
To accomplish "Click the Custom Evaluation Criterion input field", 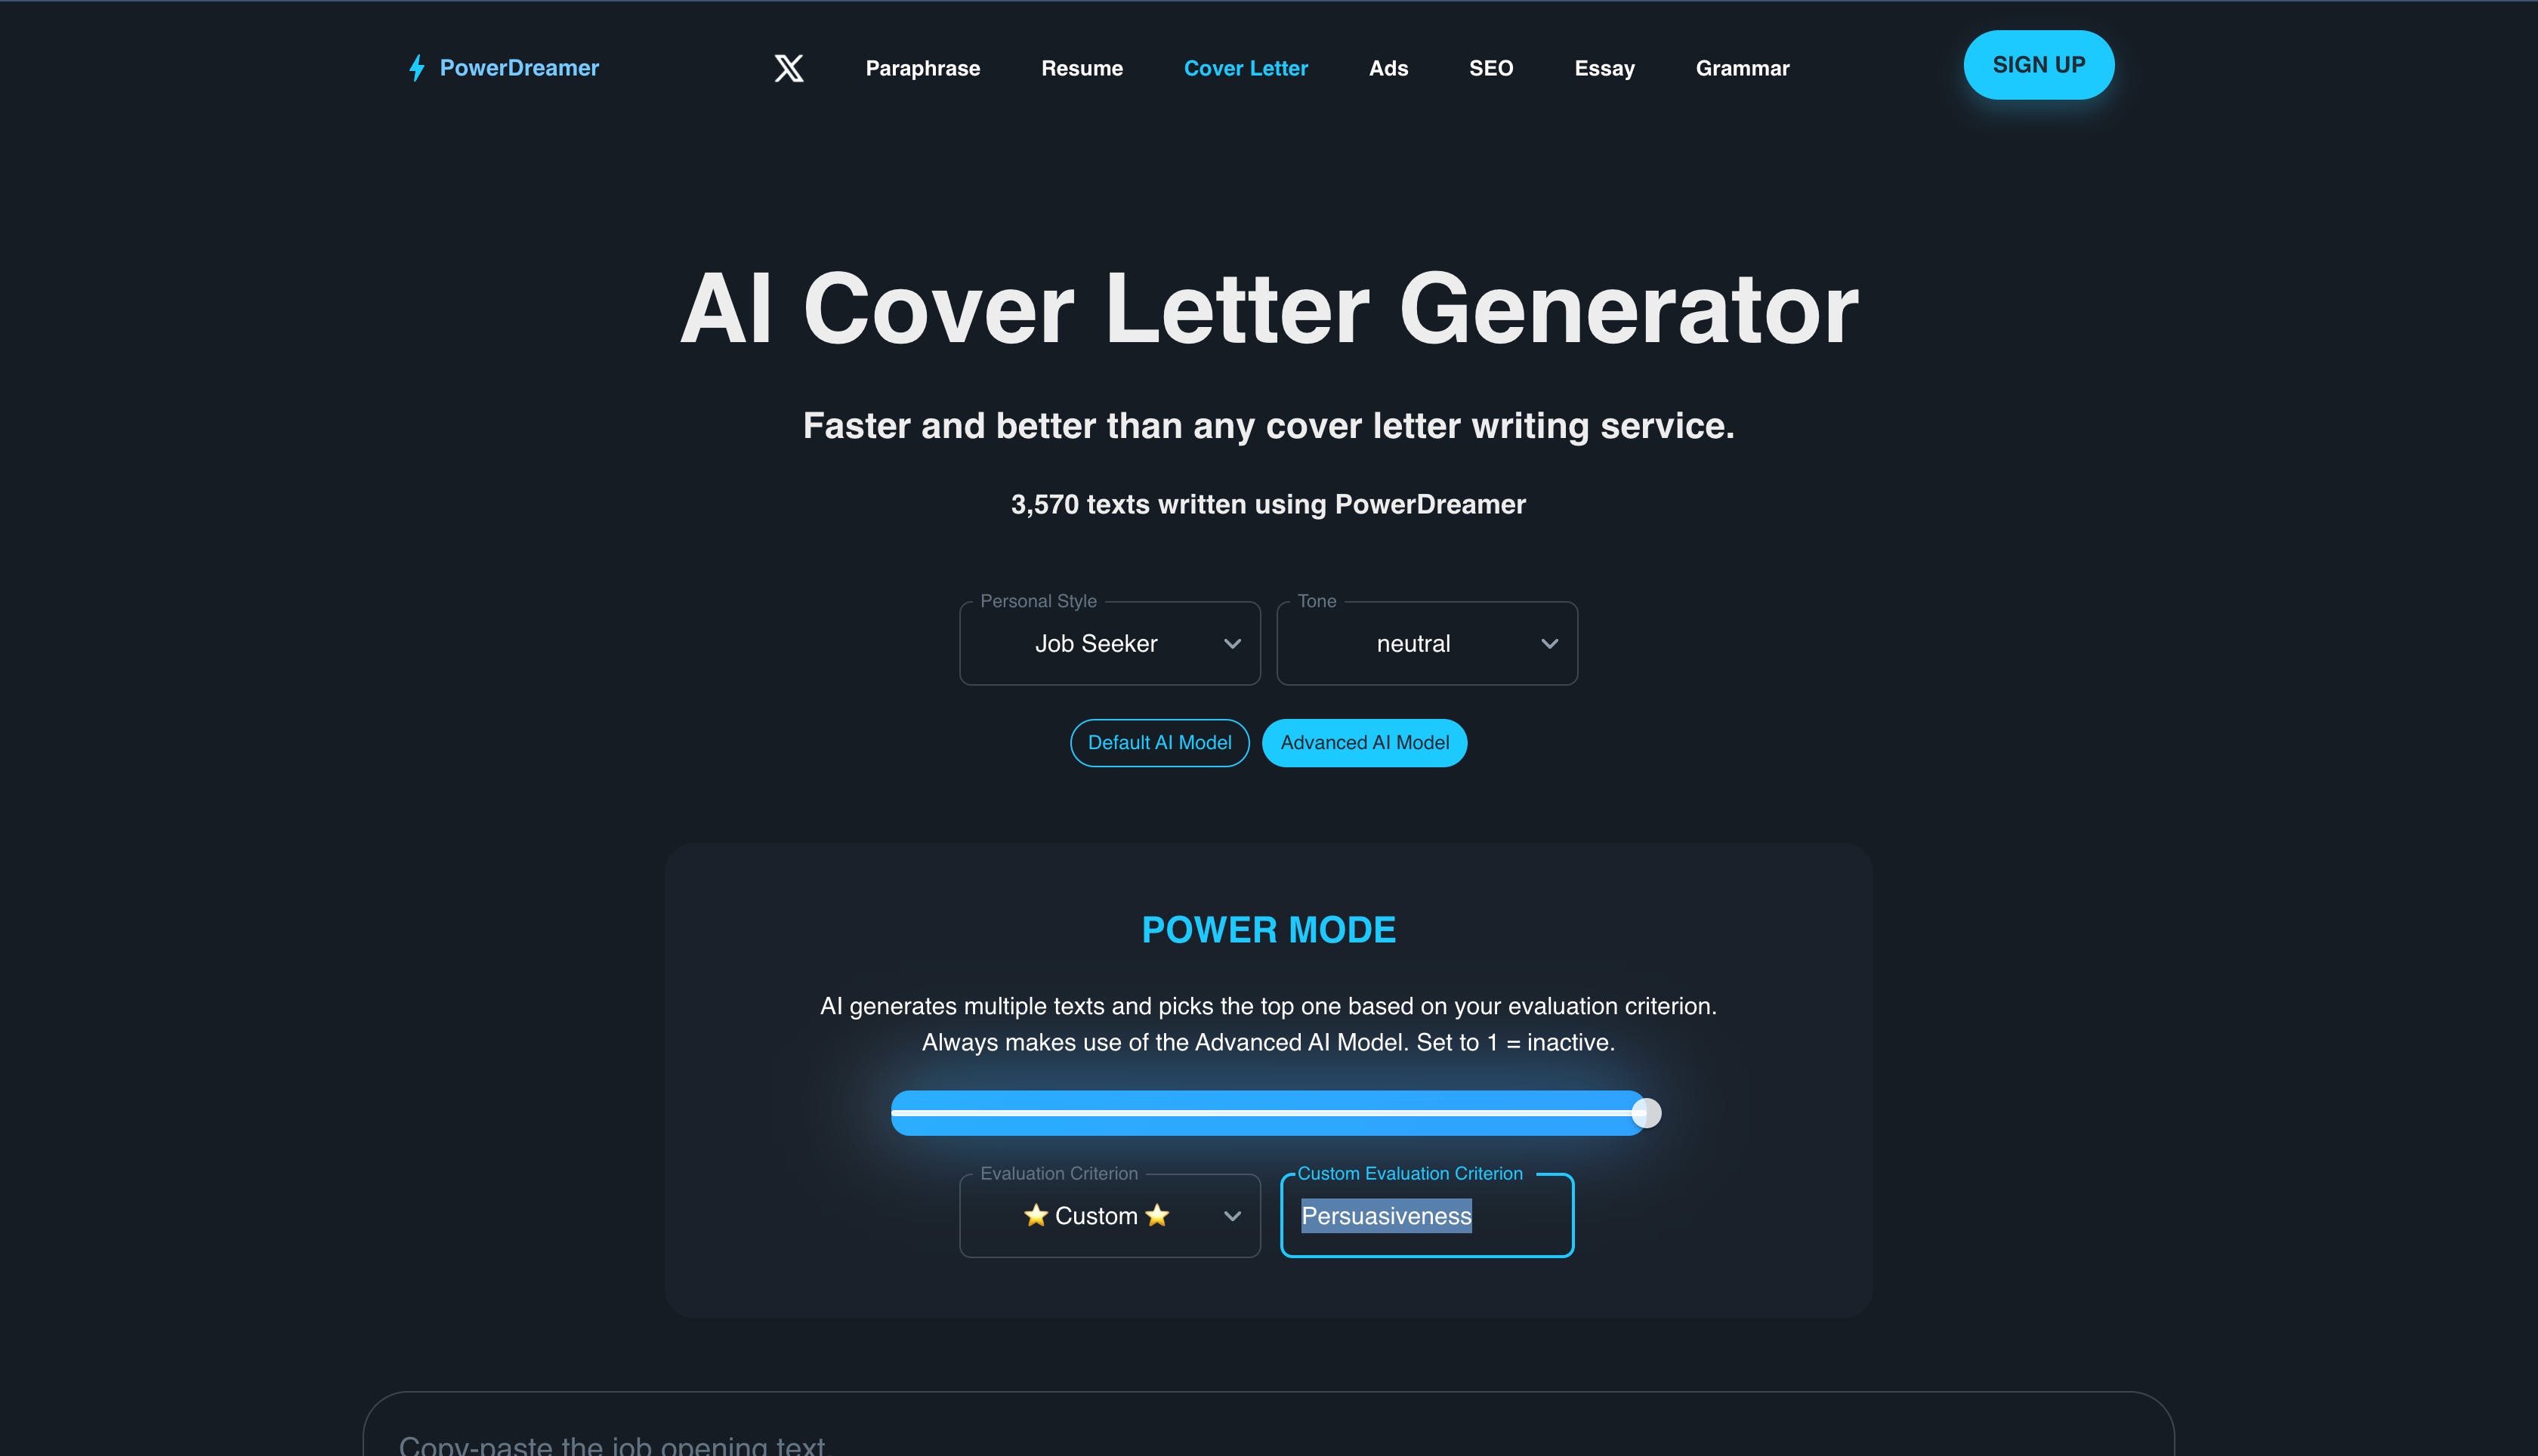I will click(1426, 1215).
